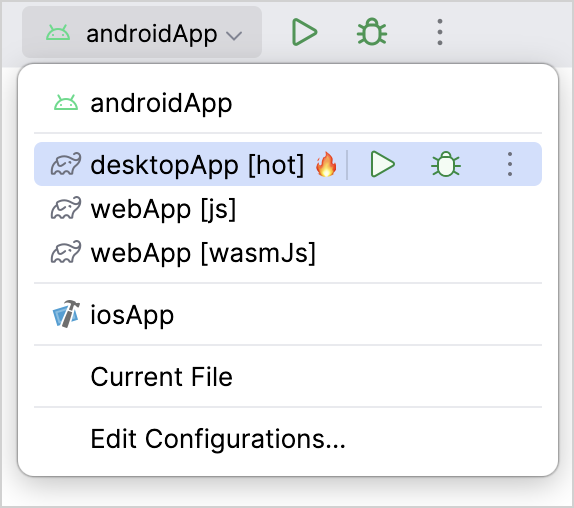The image size is (574, 508).
Task: Click the Gradle elephant icon beside desktopApp [hot]
Action: pyautogui.click(x=66, y=164)
